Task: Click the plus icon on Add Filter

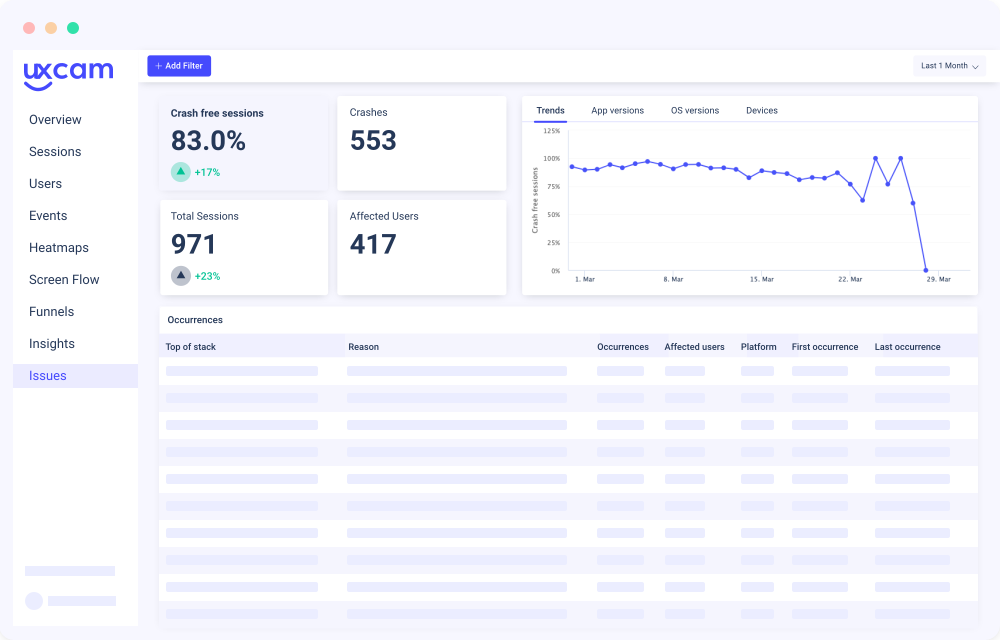Action: click(x=158, y=65)
